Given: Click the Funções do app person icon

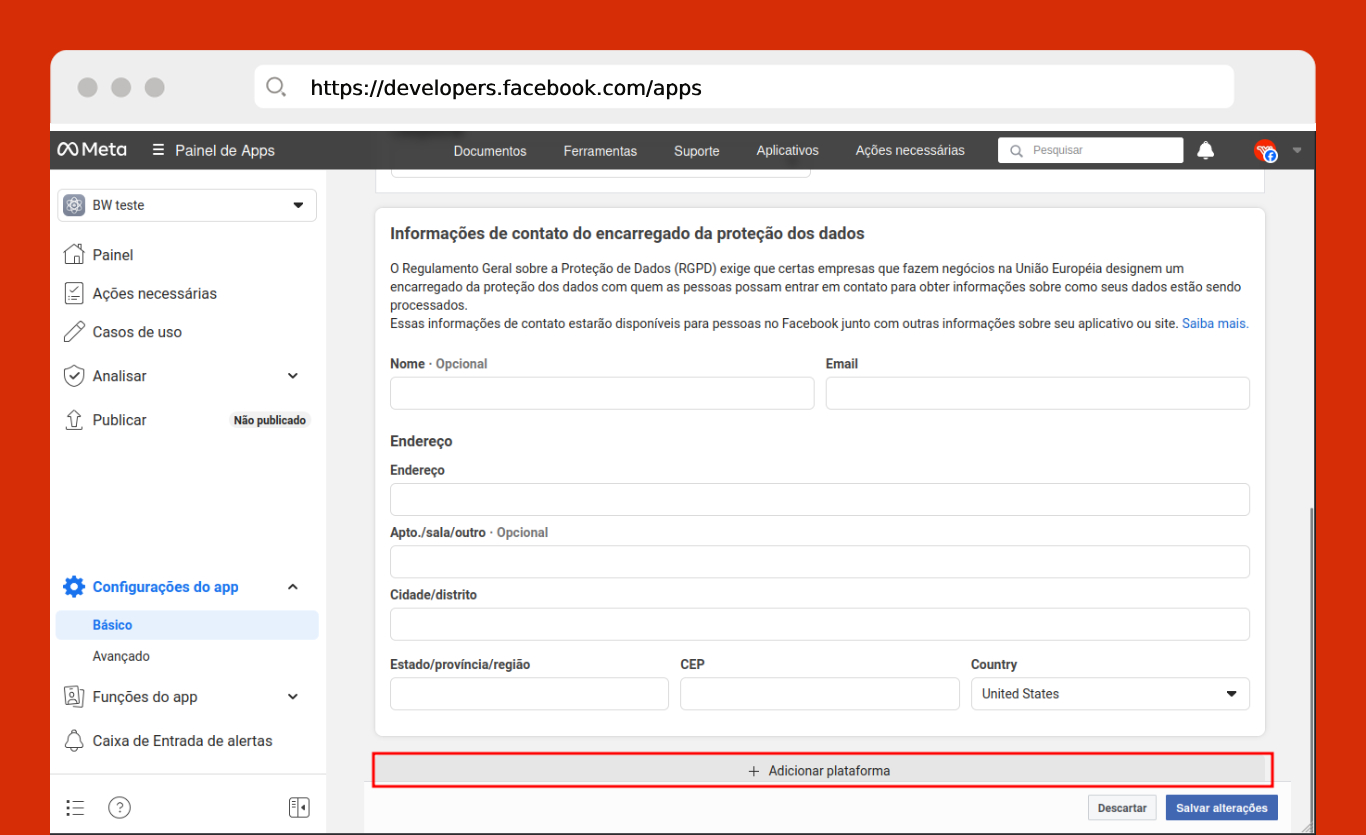Looking at the screenshot, I should point(74,697).
